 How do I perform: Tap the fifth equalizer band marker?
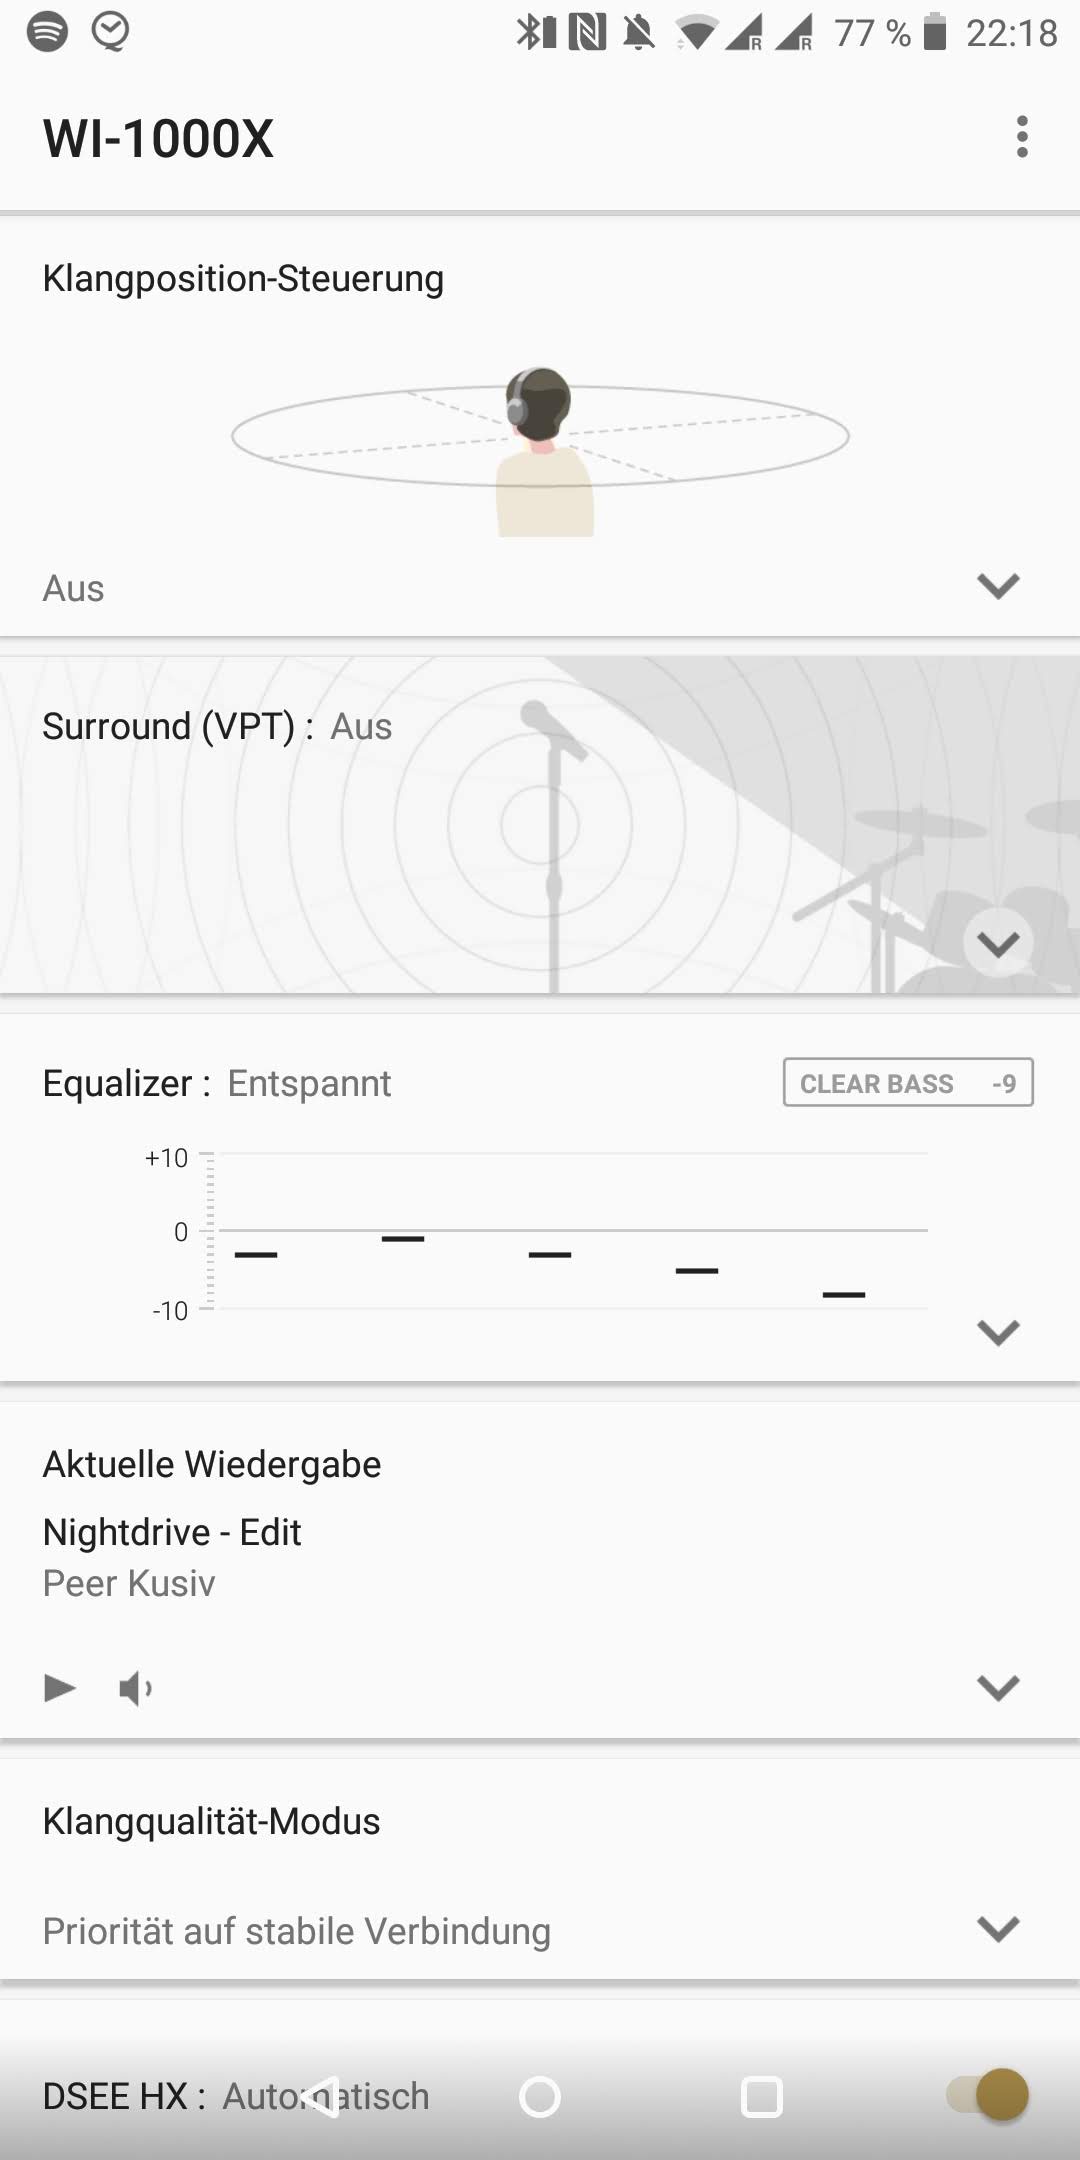[843, 1295]
